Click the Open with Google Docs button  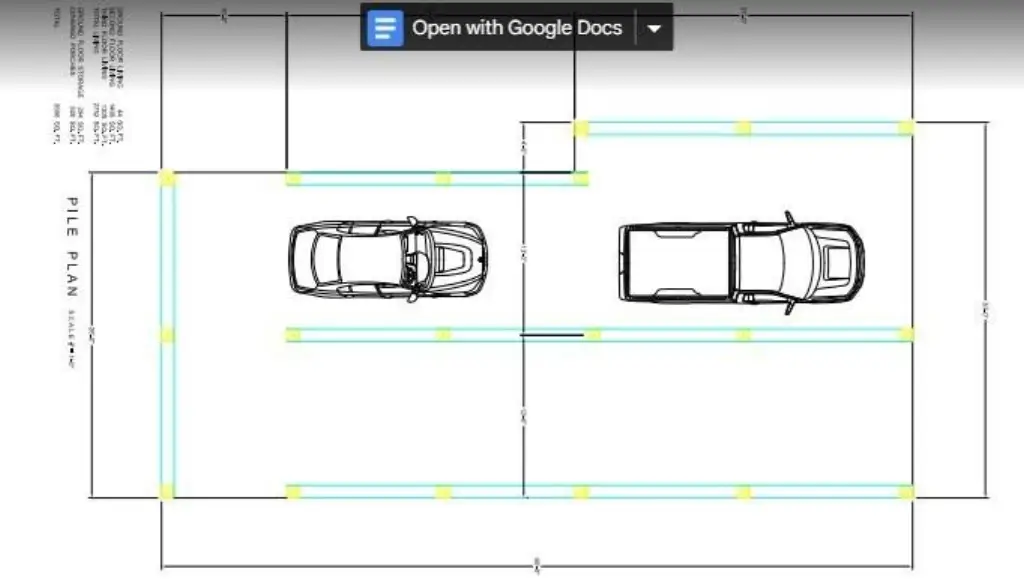[x=516, y=27]
